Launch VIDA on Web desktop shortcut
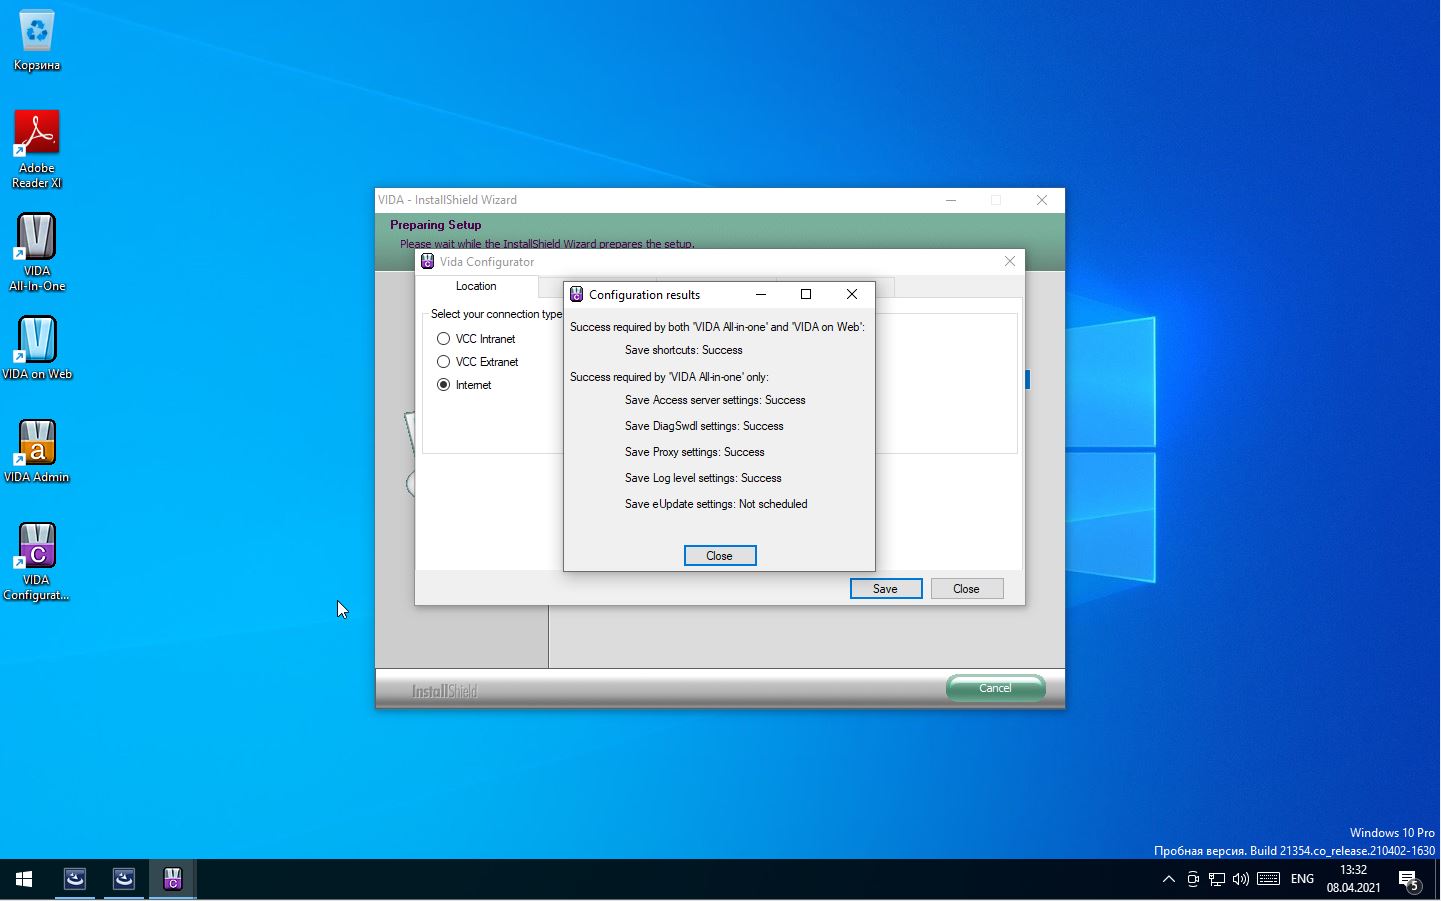This screenshot has height=901, width=1441. point(37,347)
